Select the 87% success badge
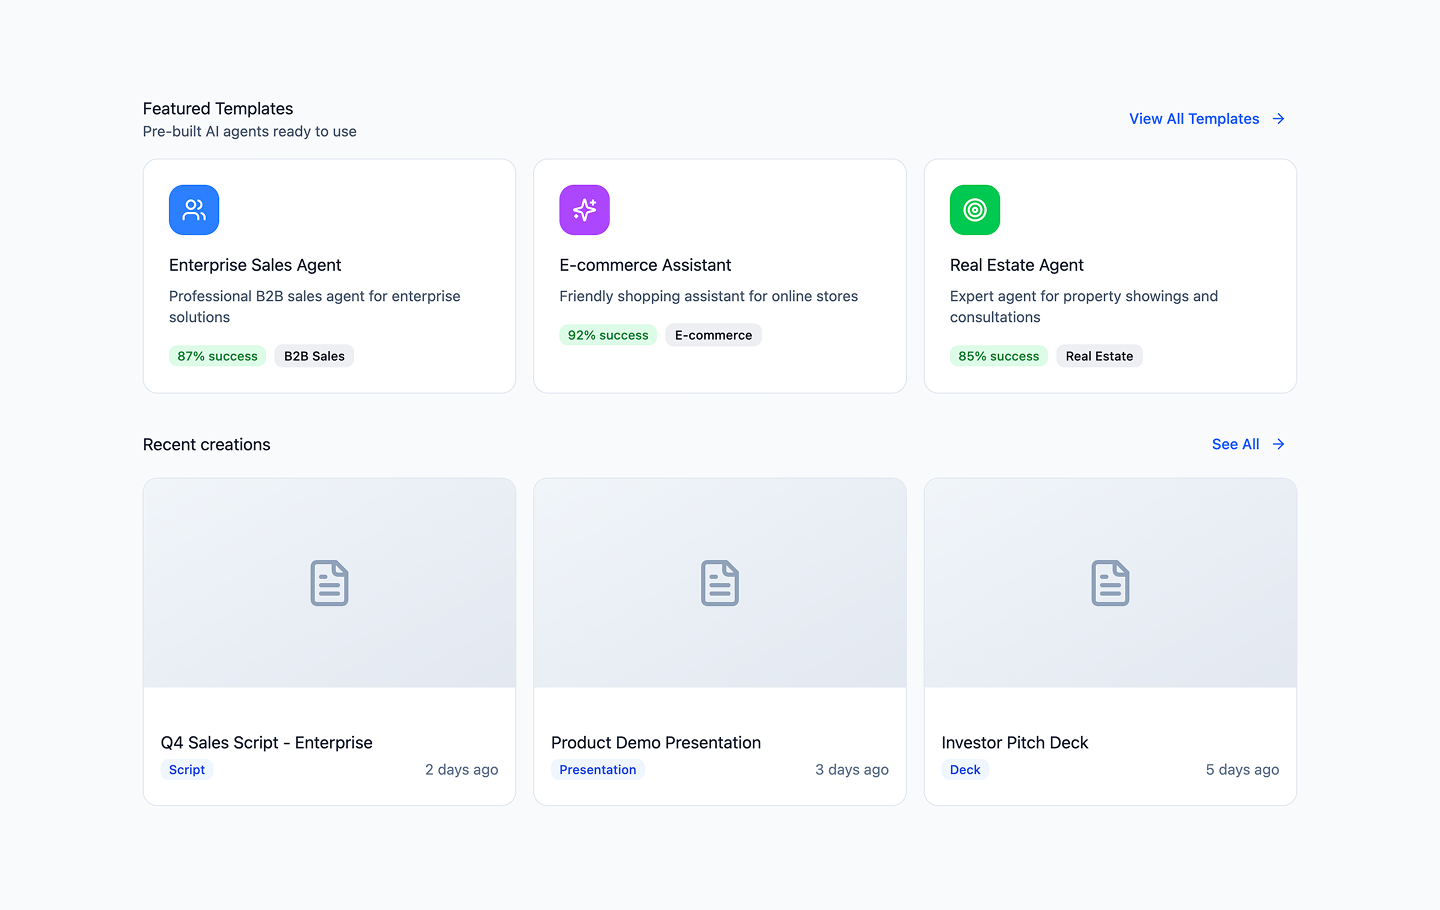 (217, 356)
